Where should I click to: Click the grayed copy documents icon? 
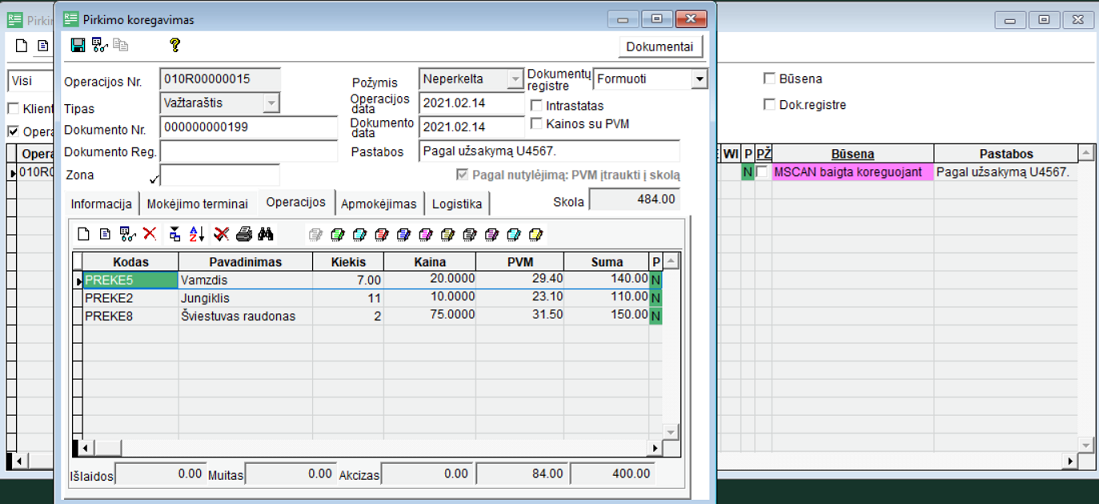point(121,46)
